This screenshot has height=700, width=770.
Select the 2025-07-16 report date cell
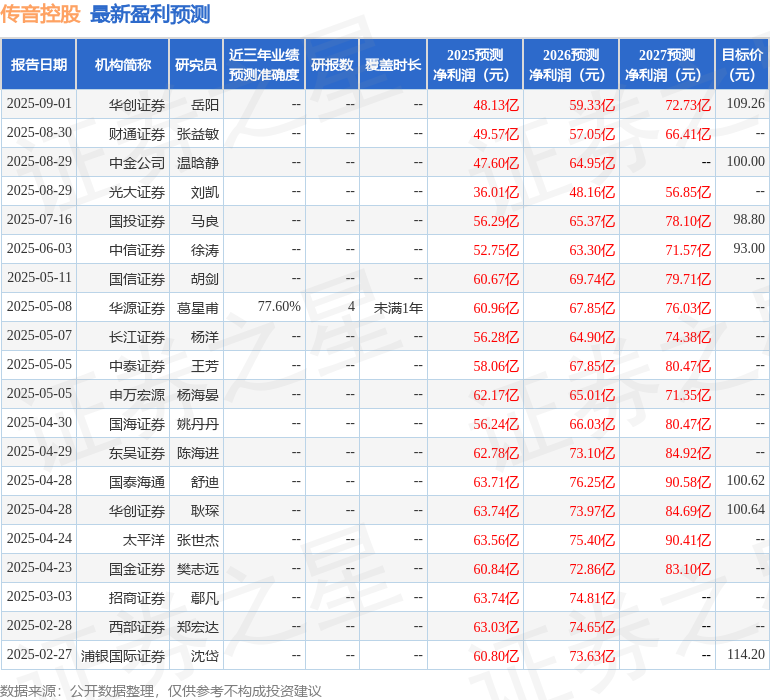tap(39, 220)
